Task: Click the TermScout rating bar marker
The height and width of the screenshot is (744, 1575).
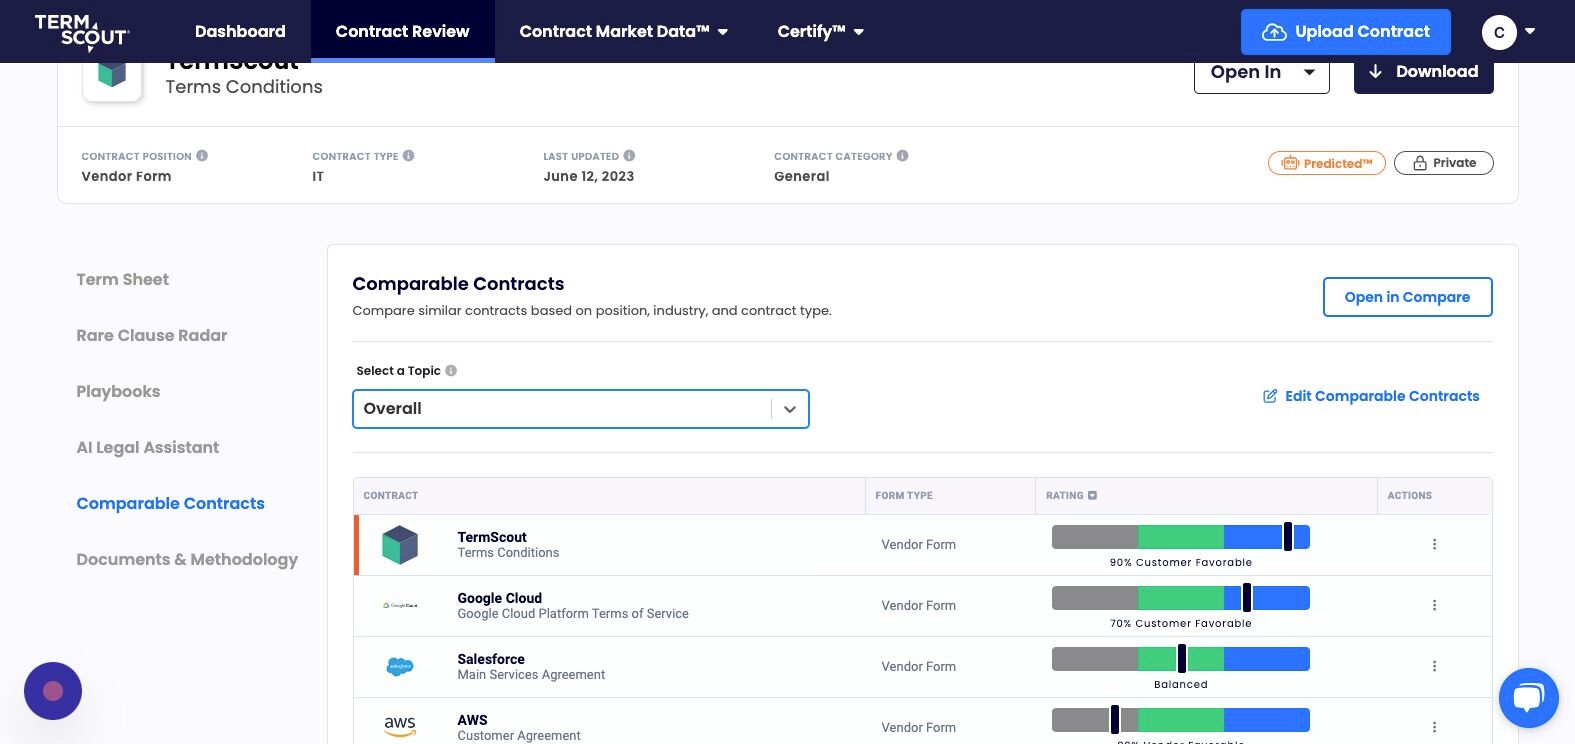Action: tap(1288, 537)
